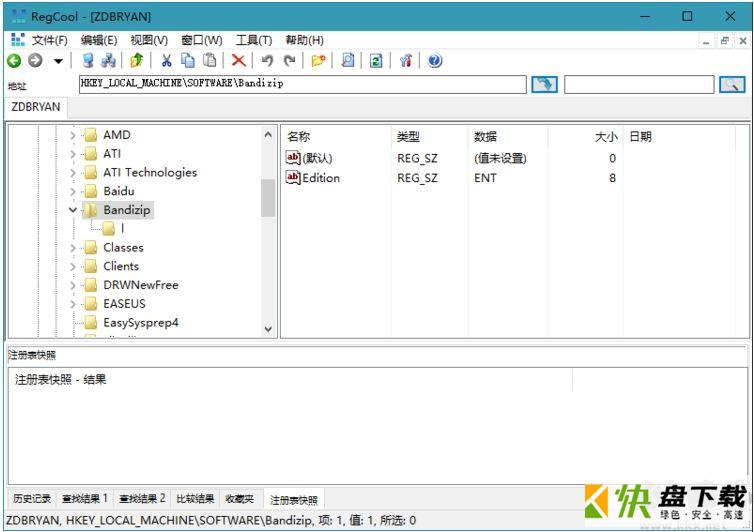
Task: Select the Bandizip key in tree
Action: 127,210
